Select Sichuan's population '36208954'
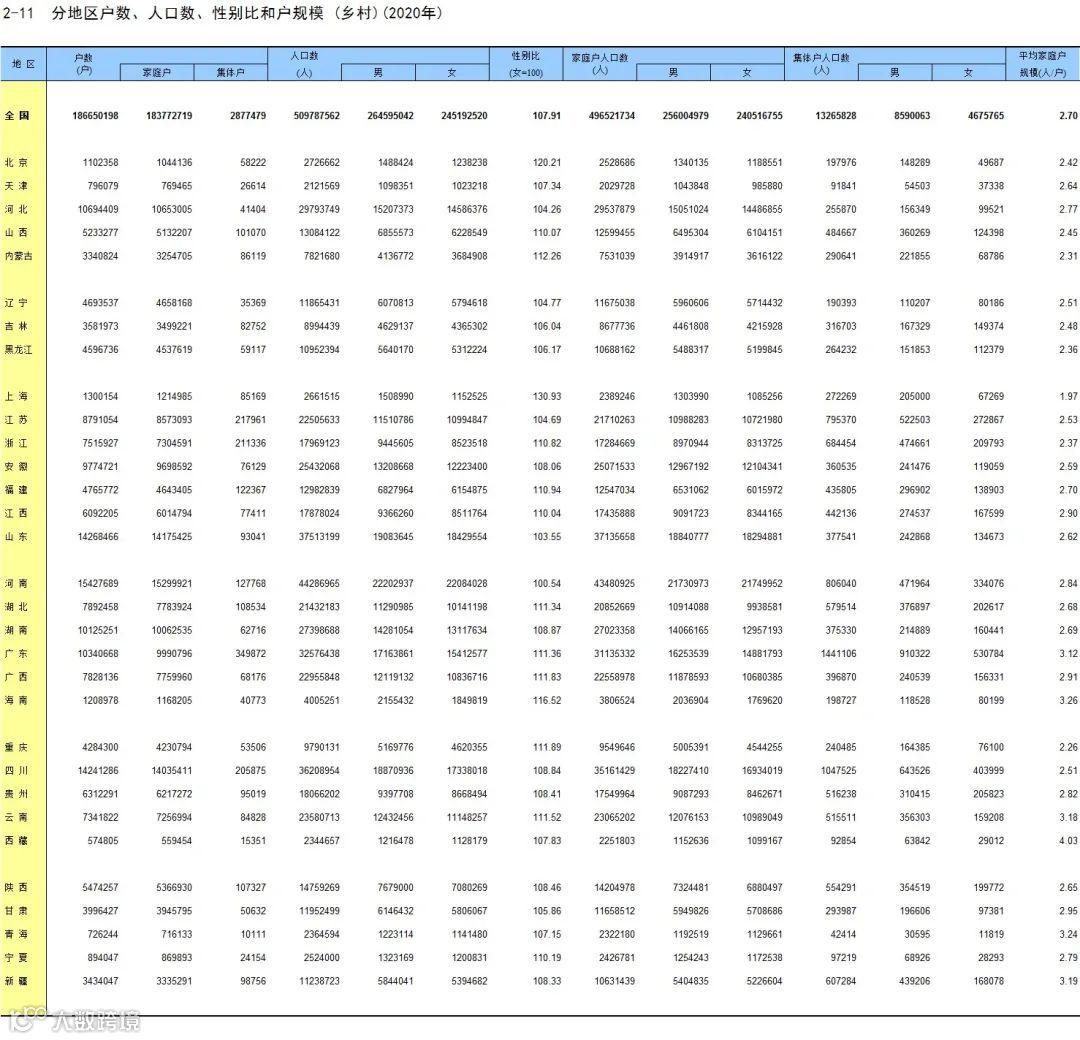This screenshot has width=1080, height=1040. point(319,771)
